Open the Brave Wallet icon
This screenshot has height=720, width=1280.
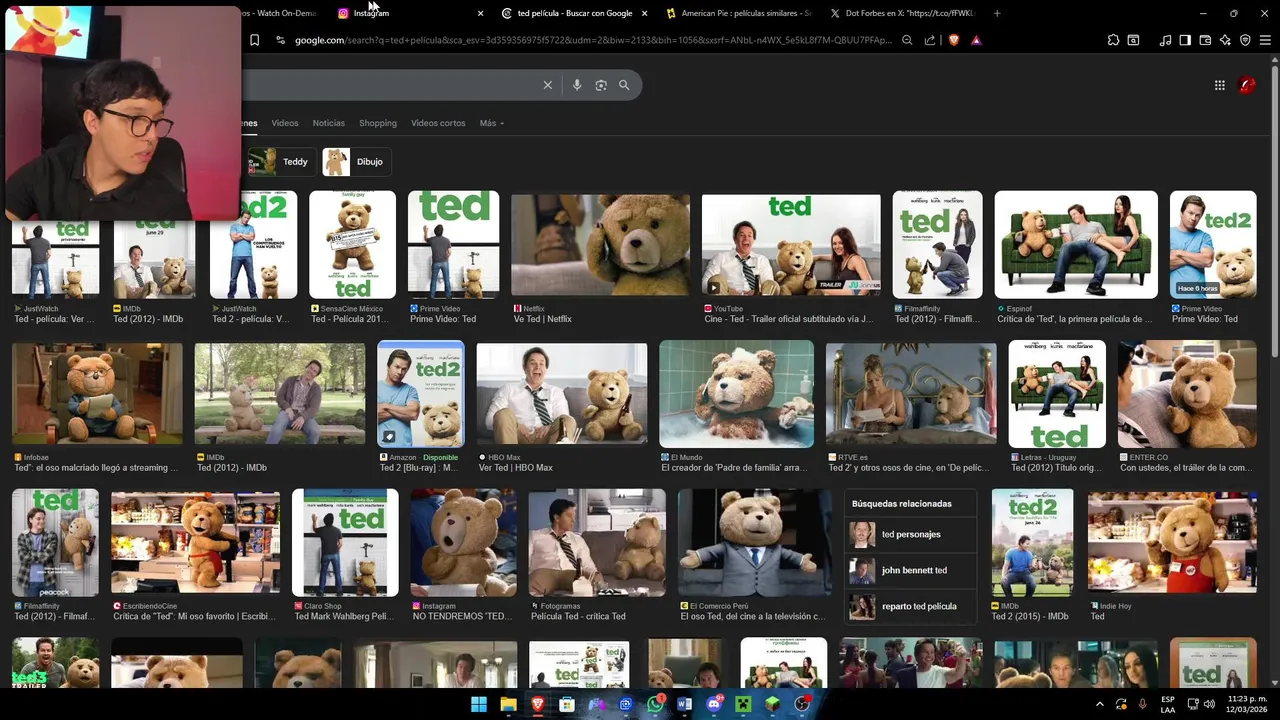[1205, 40]
